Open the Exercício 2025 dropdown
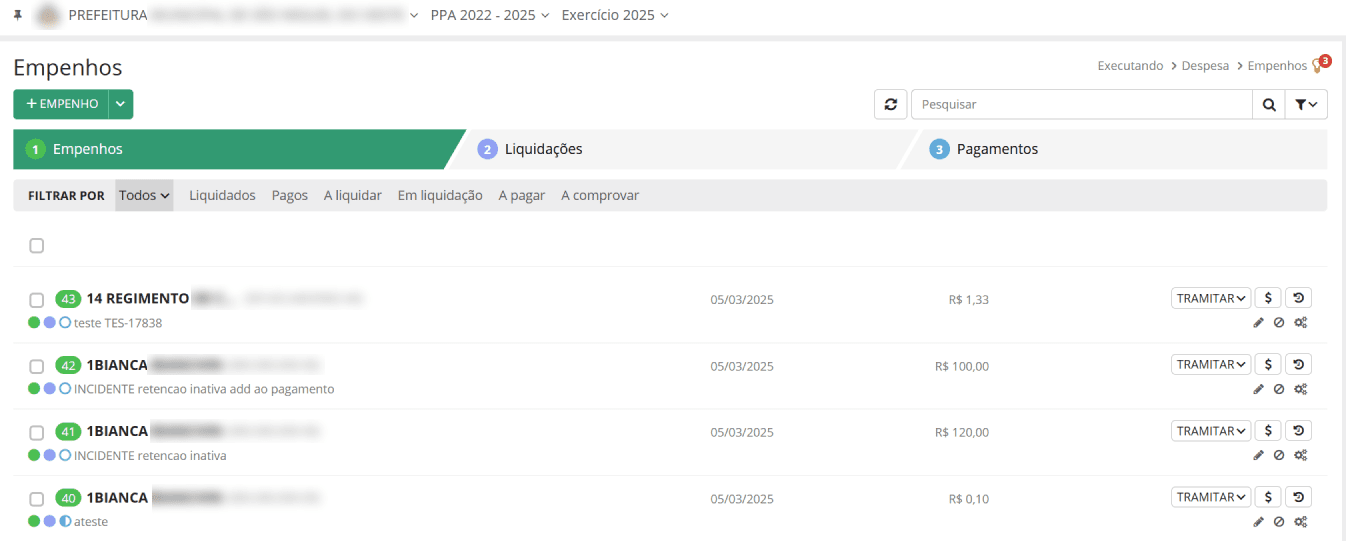The height and width of the screenshot is (541, 1346). click(615, 15)
